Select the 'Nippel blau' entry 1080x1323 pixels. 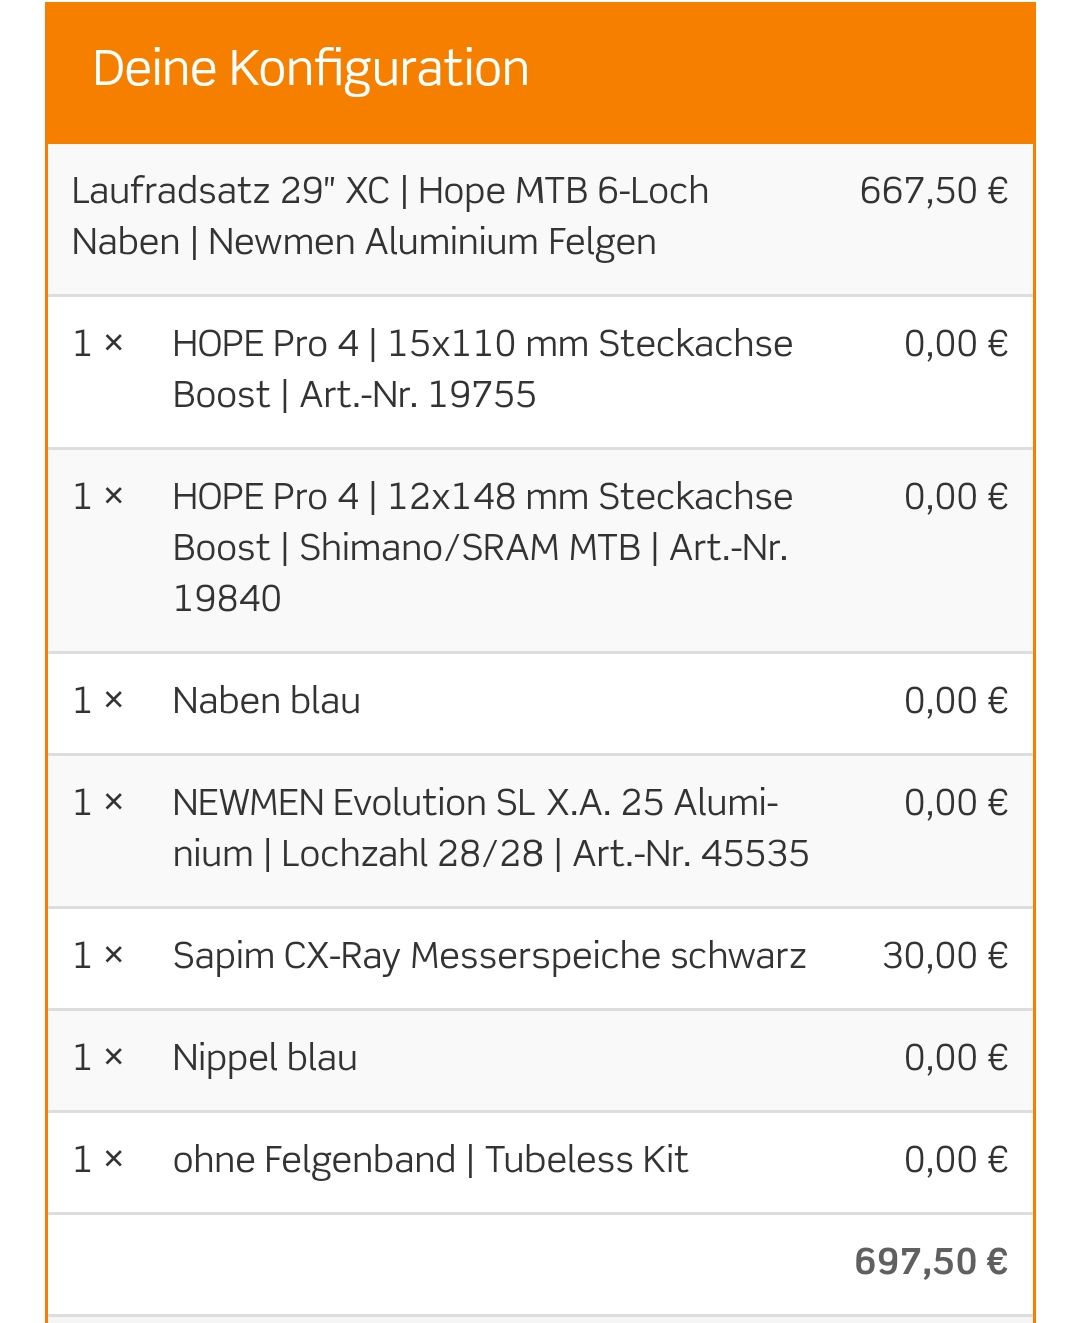265,1058
